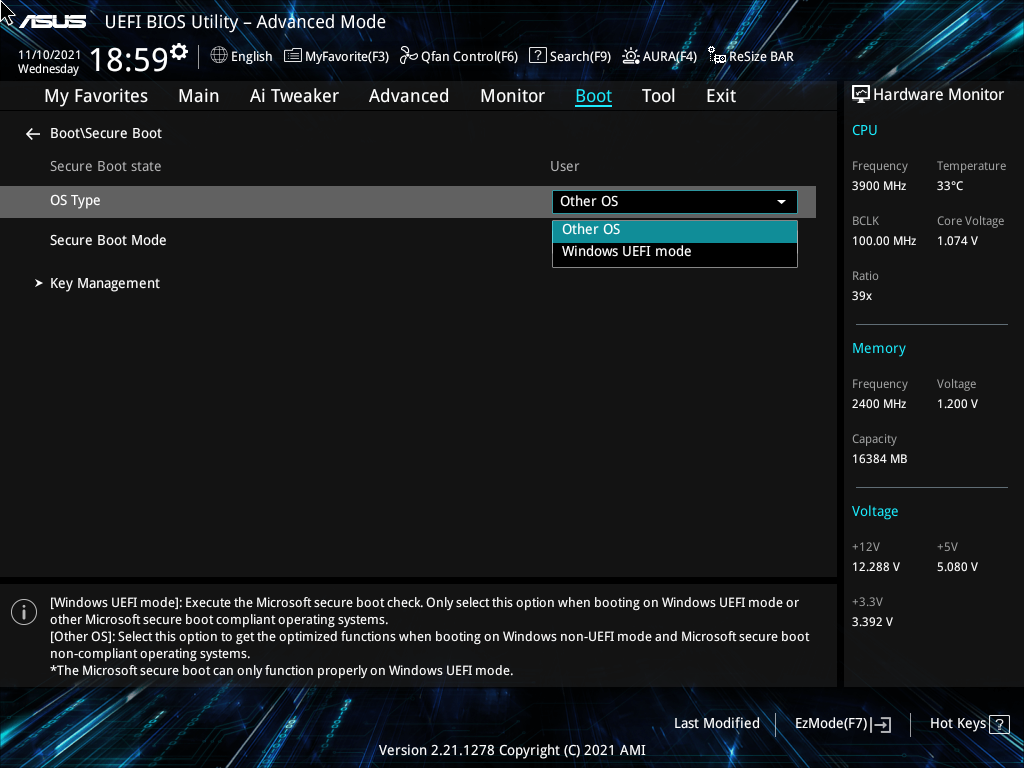Click the Hot Keys question mark icon
Viewport: 1024px width, 768px height.
coord(999,724)
